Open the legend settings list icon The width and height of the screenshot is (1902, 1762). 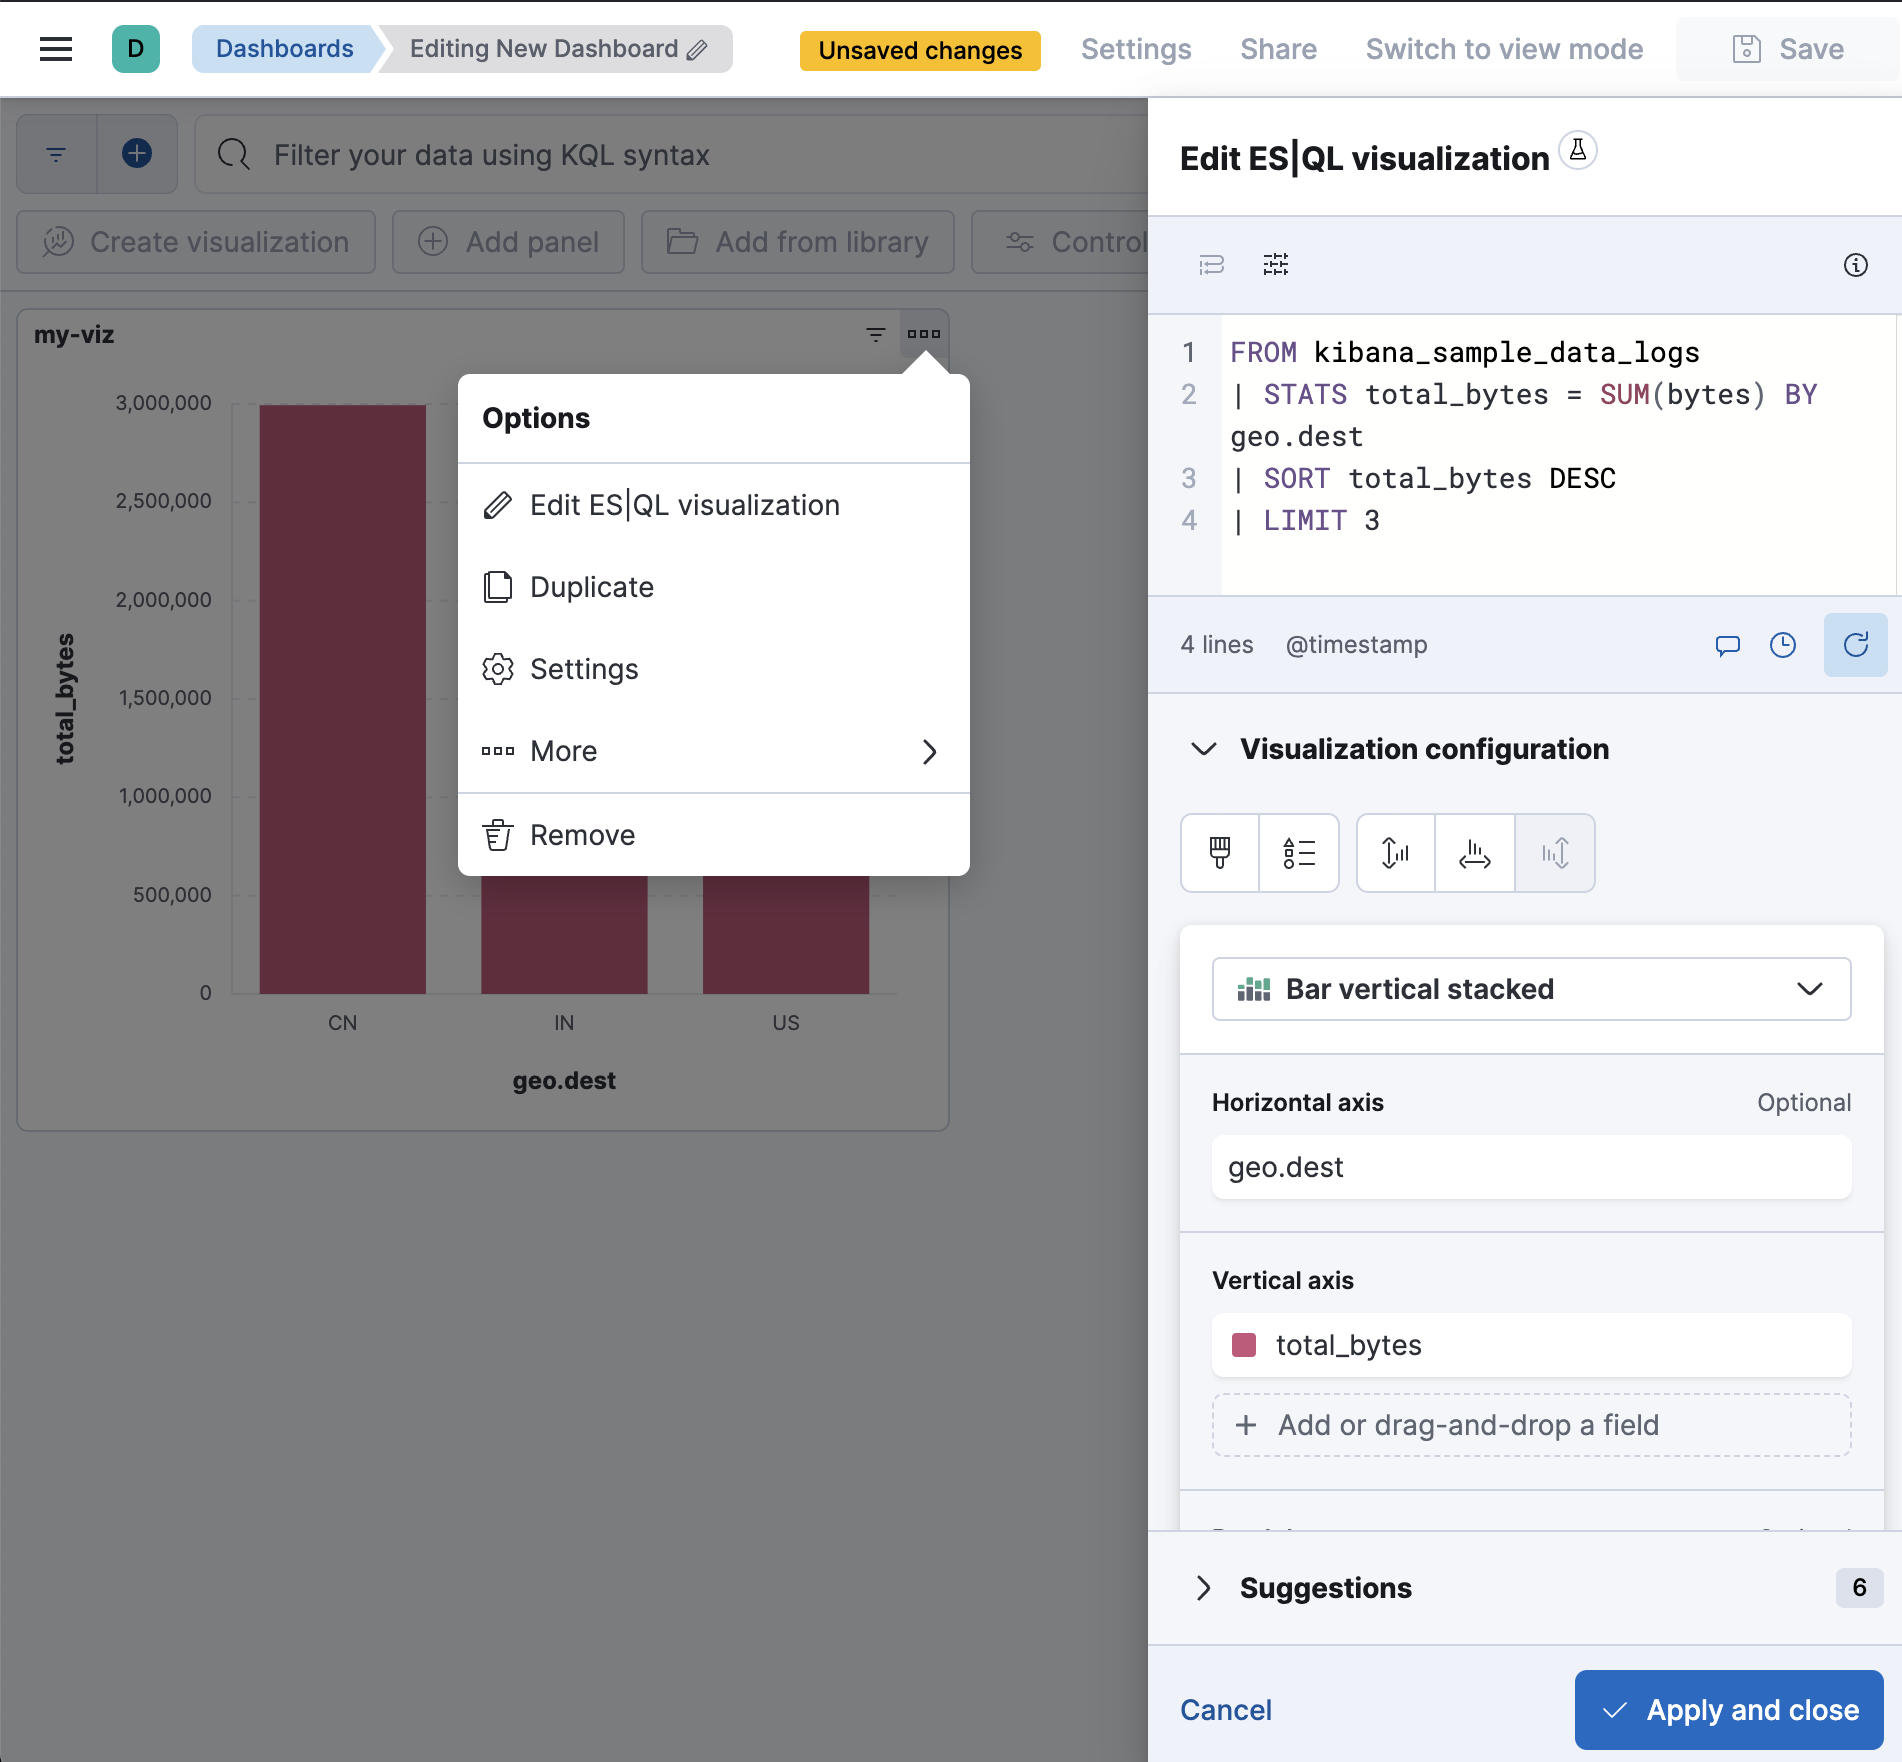pos(1299,853)
